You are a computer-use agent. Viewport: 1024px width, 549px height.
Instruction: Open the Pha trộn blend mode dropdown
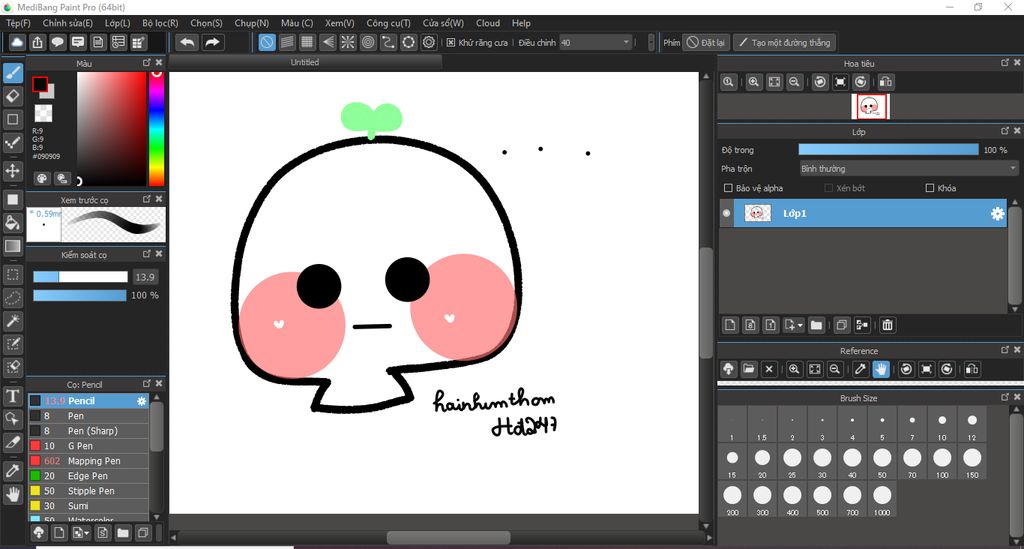tap(908, 169)
